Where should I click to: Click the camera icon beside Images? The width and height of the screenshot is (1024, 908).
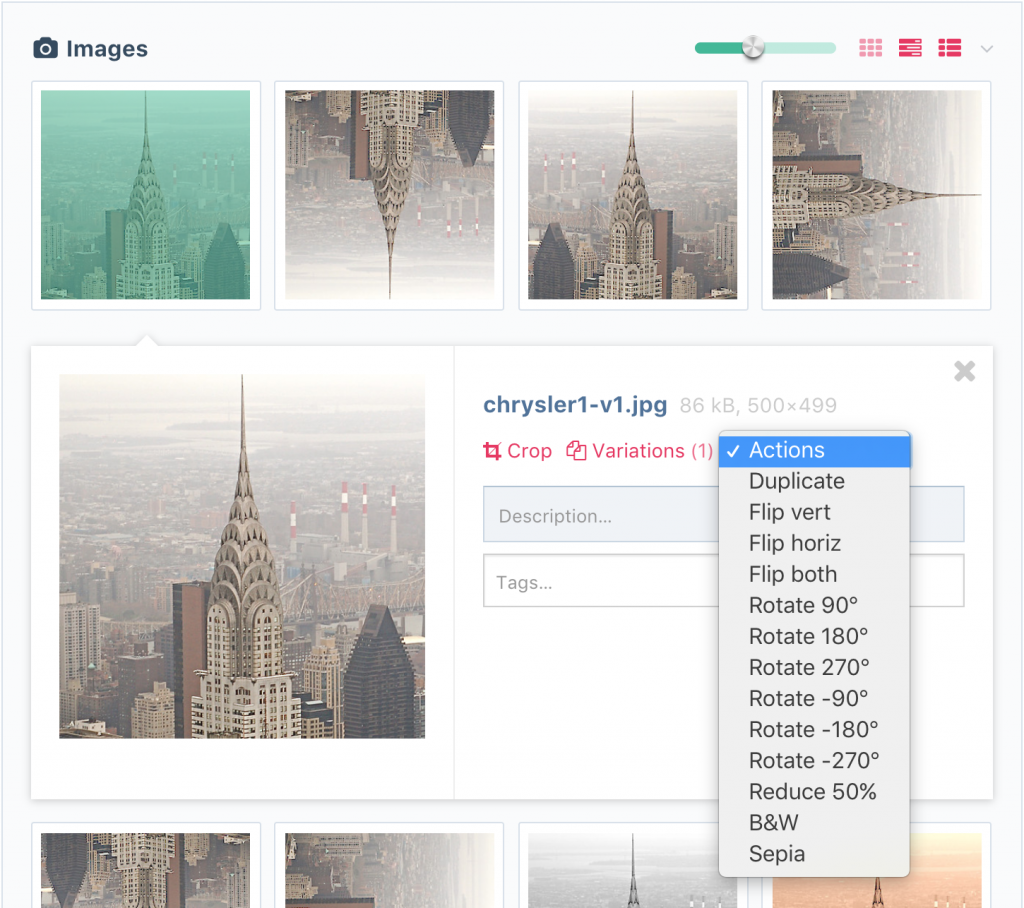tap(45, 48)
